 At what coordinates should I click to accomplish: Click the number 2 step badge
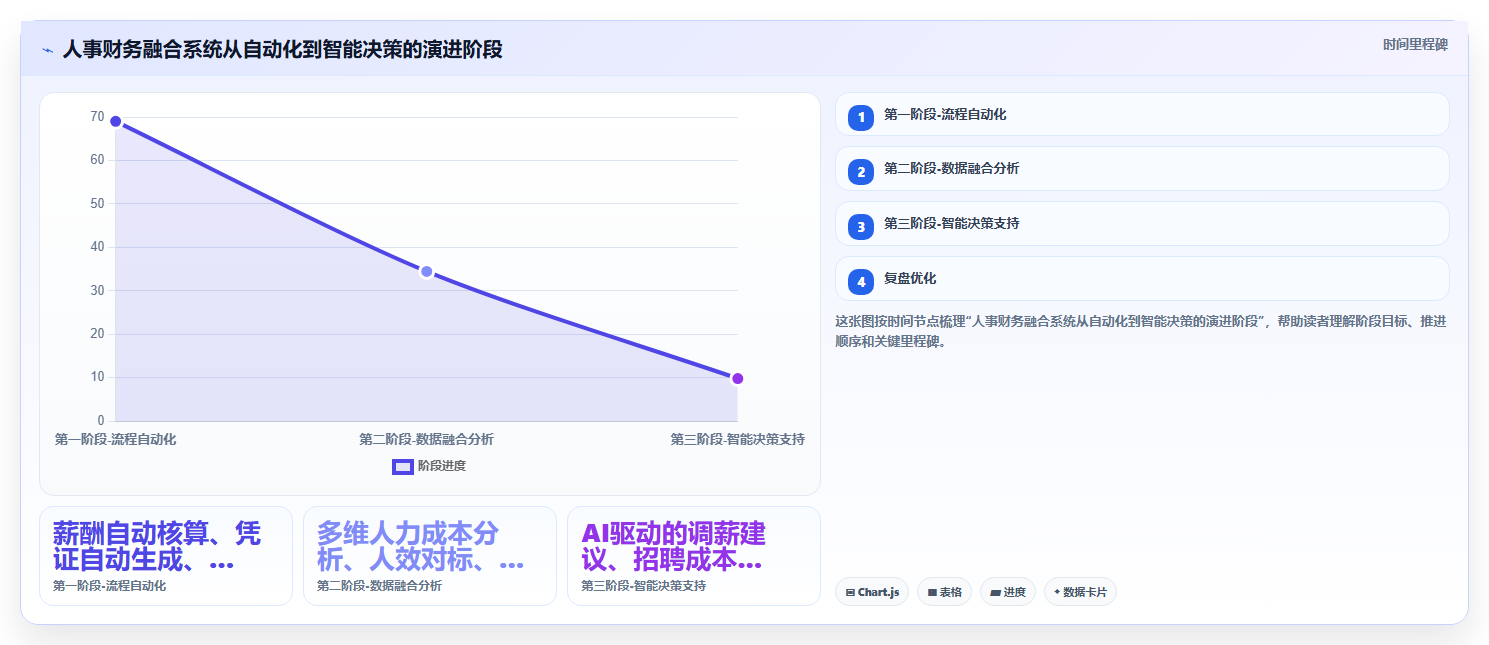tap(861, 172)
